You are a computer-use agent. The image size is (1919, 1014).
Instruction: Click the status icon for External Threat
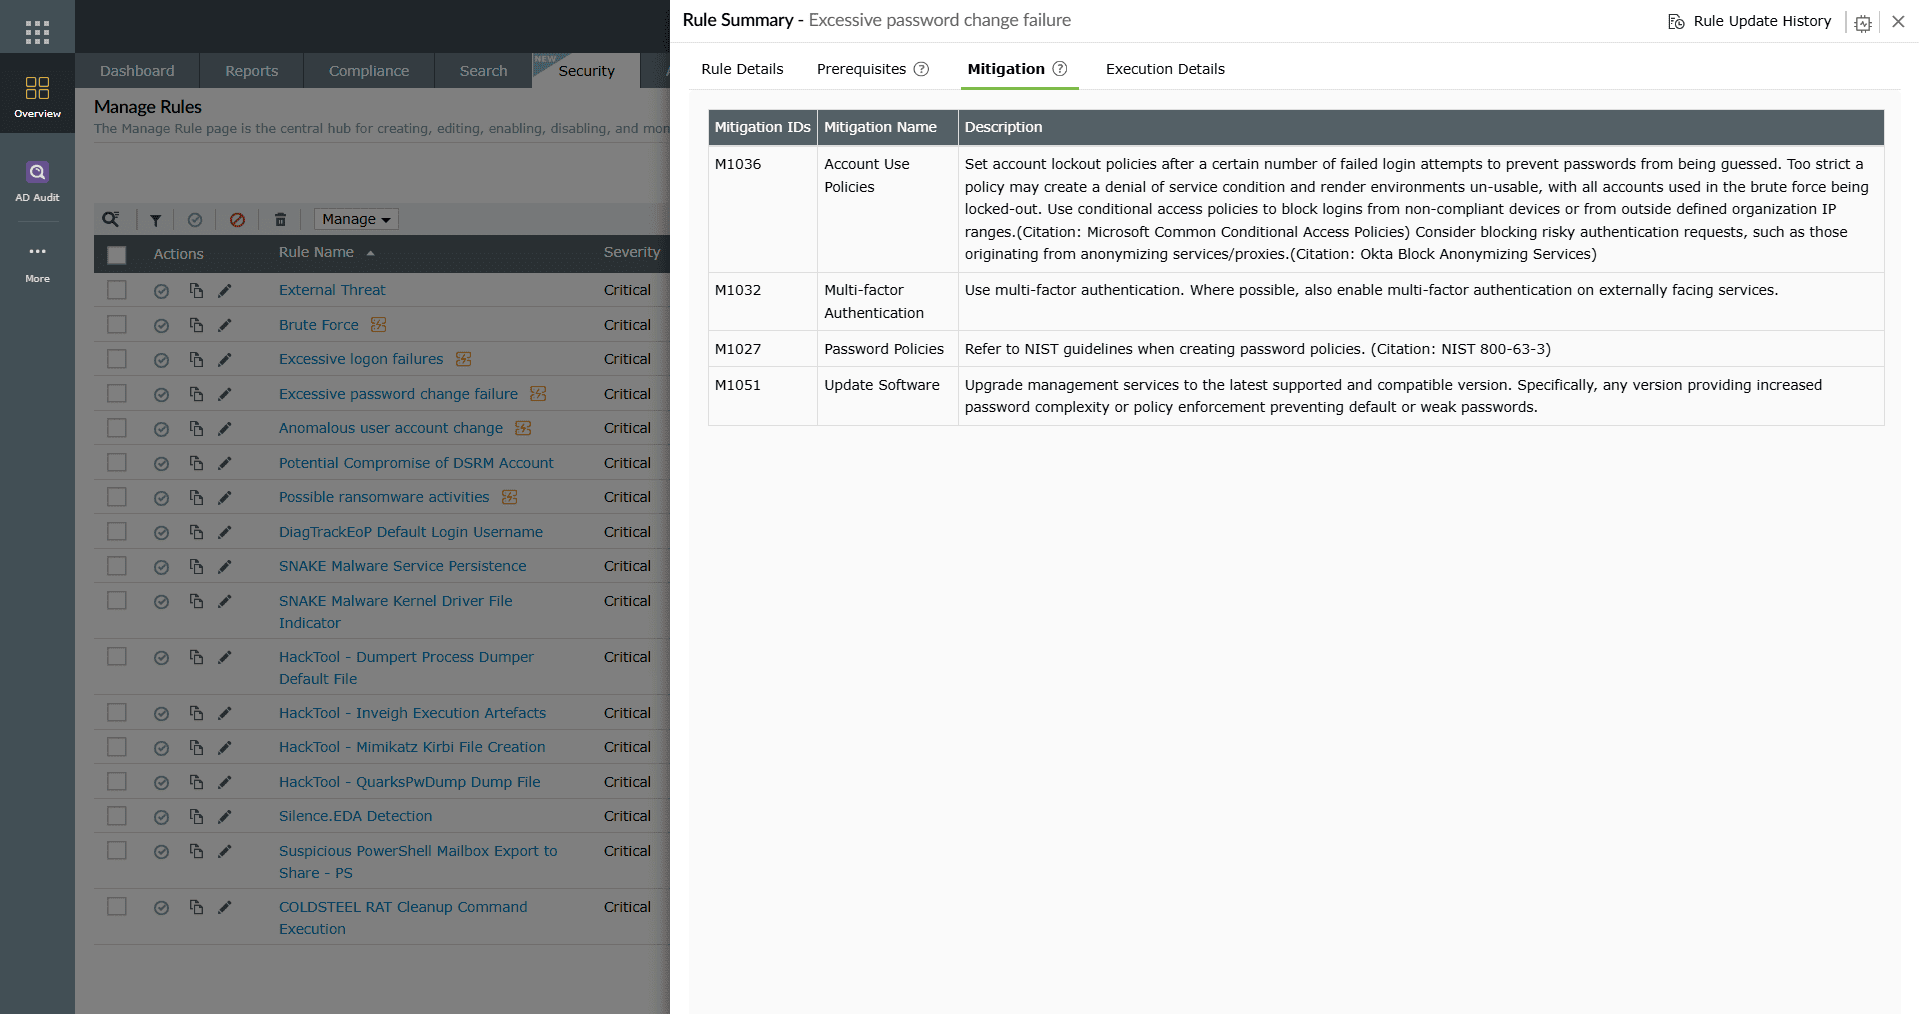(161, 291)
